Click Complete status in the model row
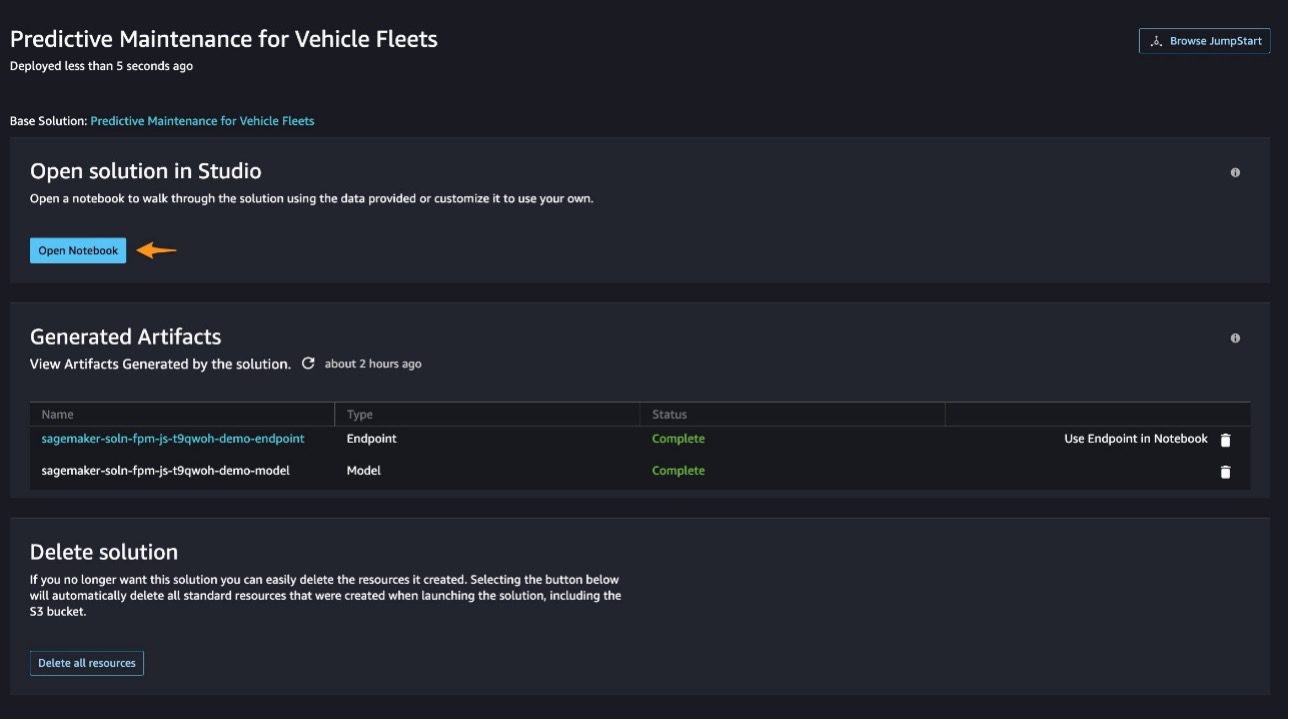 678,471
